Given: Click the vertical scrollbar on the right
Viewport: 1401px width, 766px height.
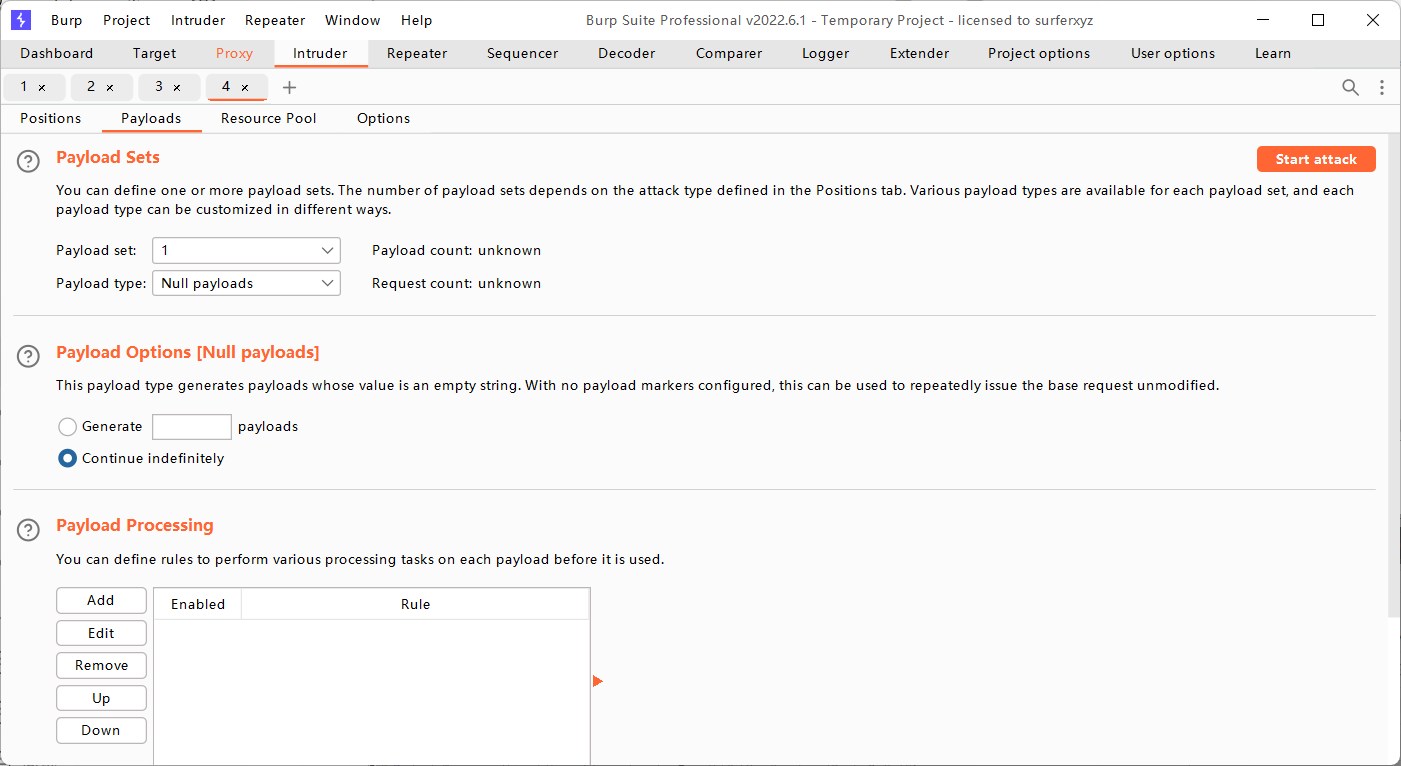Looking at the screenshot, I should (x=1394, y=375).
